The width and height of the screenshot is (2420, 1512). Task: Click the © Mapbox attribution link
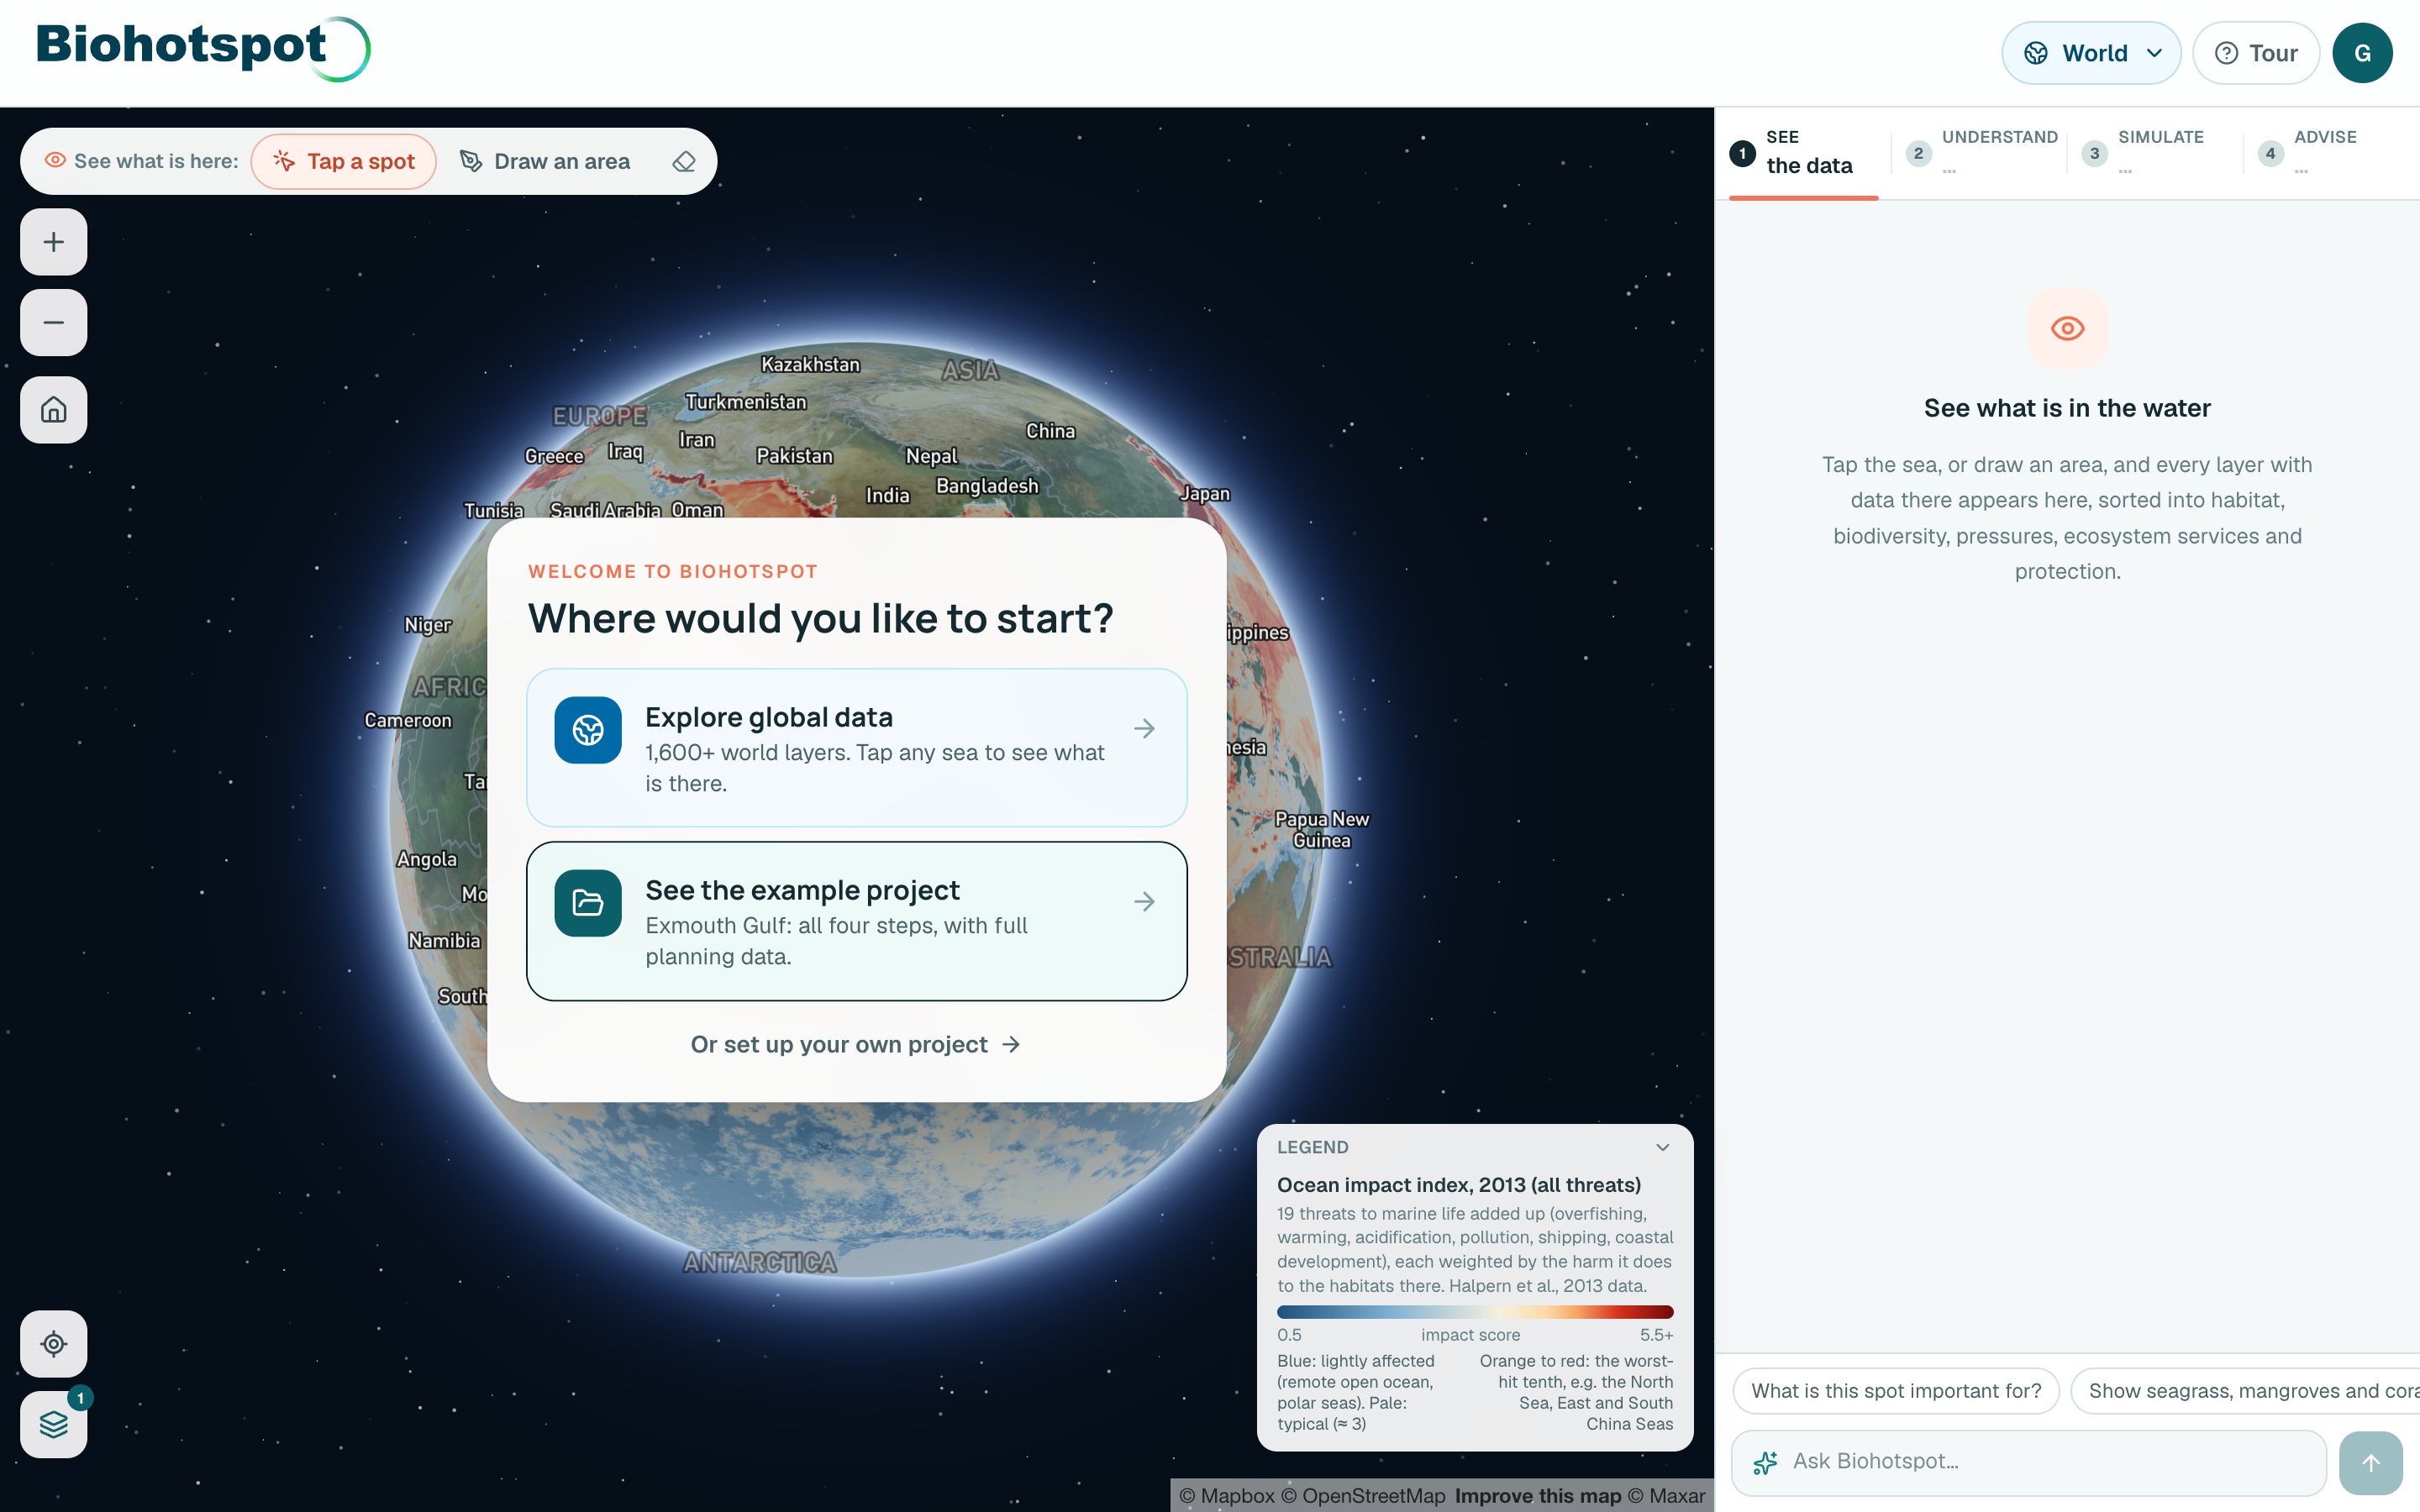[x=1227, y=1496]
